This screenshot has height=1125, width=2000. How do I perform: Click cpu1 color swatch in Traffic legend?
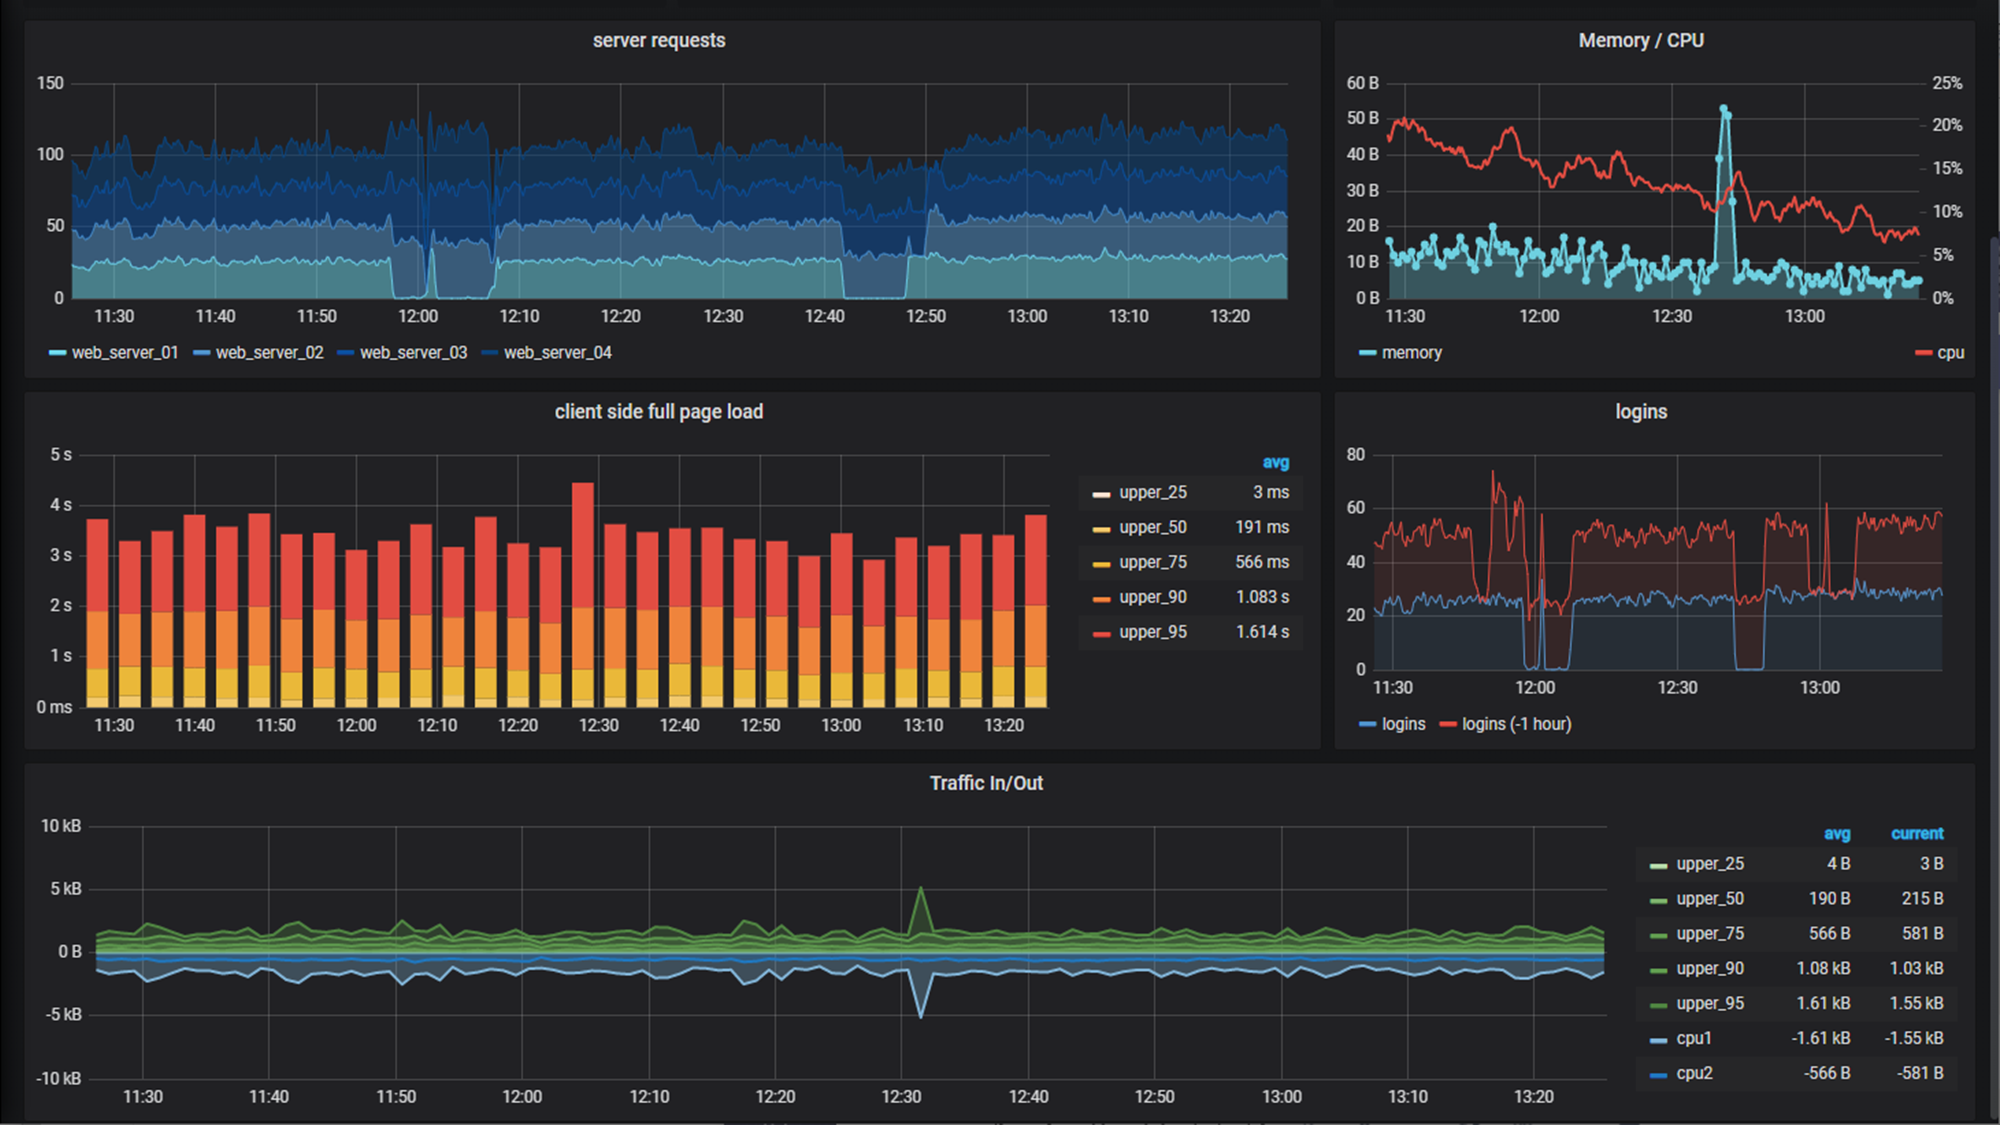click(x=1659, y=1040)
